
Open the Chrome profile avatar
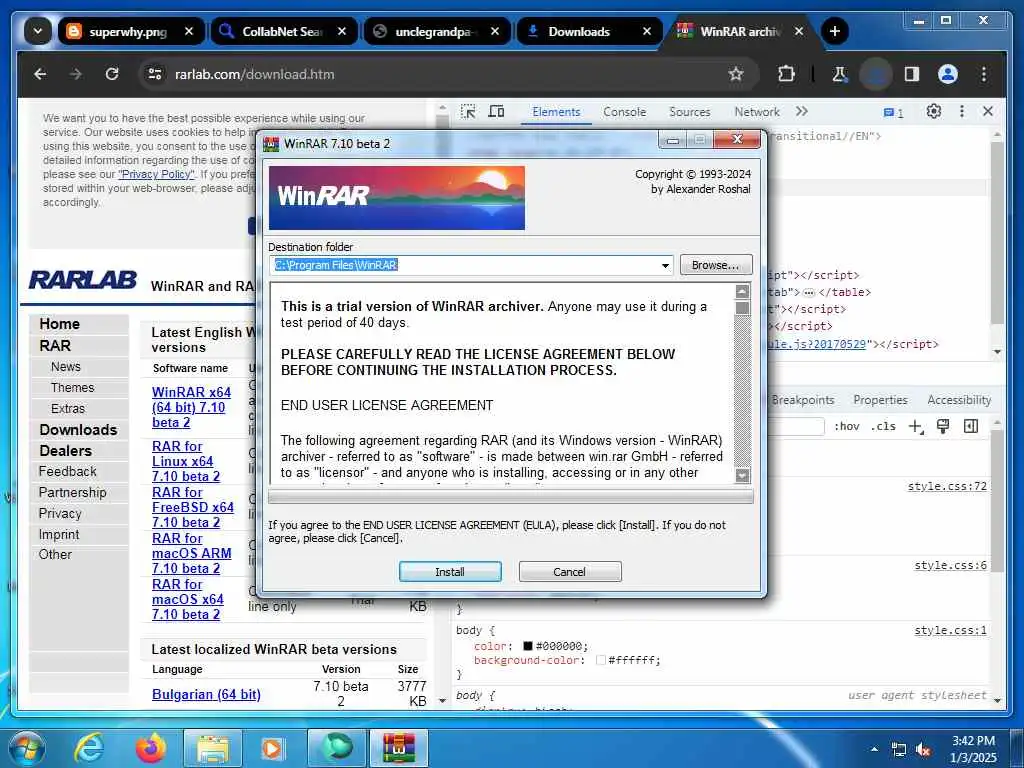click(x=948, y=74)
